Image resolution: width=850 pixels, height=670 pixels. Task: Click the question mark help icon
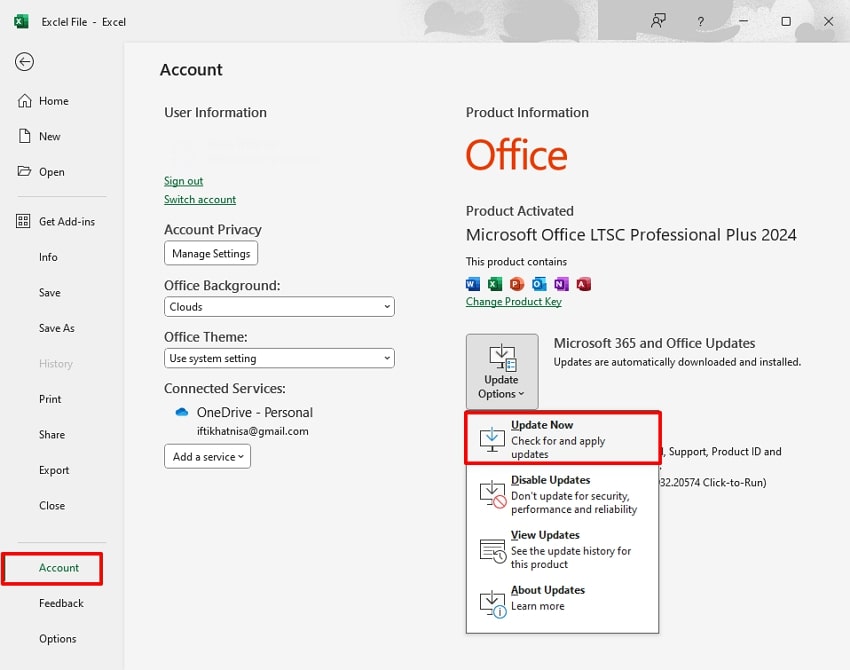click(x=700, y=22)
